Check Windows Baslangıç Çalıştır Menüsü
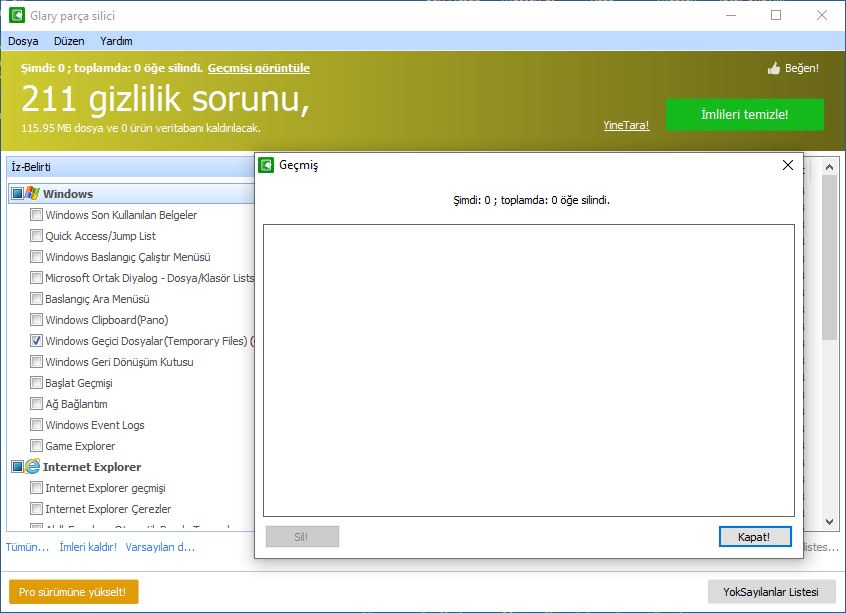Image resolution: width=846 pixels, height=613 pixels. tap(36, 256)
